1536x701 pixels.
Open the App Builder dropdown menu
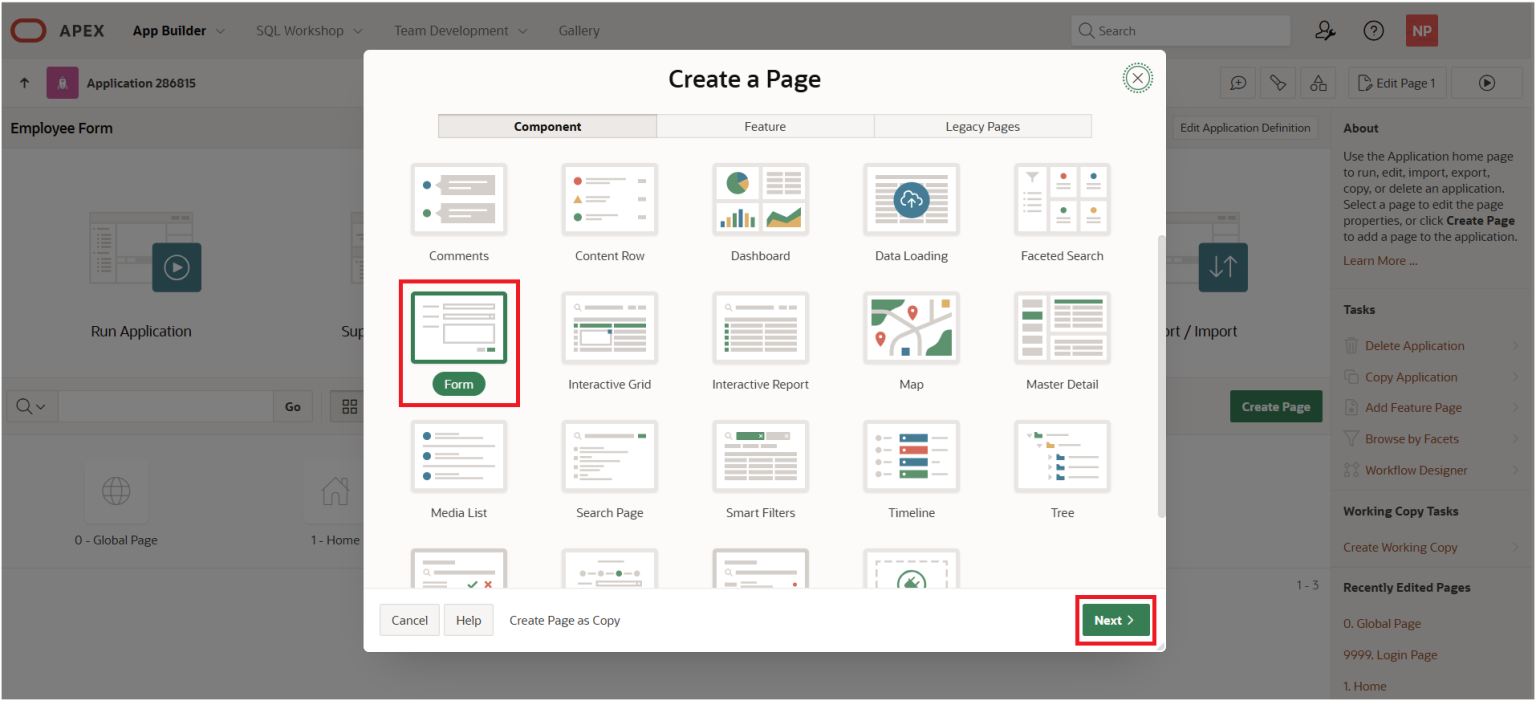(x=178, y=30)
